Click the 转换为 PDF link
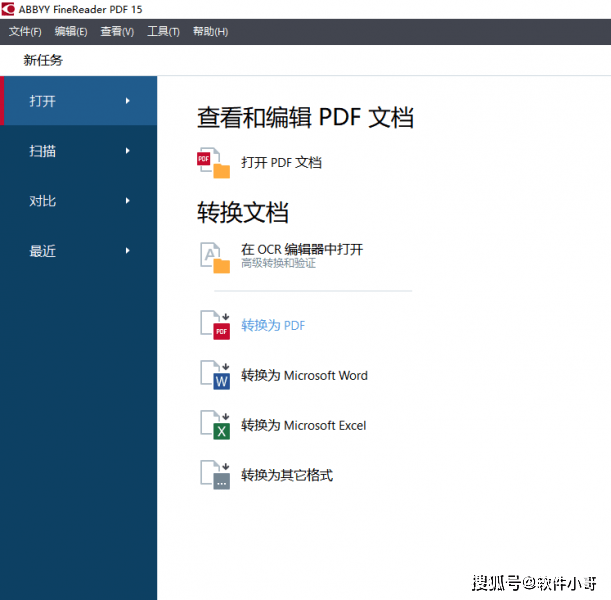This screenshot has height=600, width=611. coord(273,325)
